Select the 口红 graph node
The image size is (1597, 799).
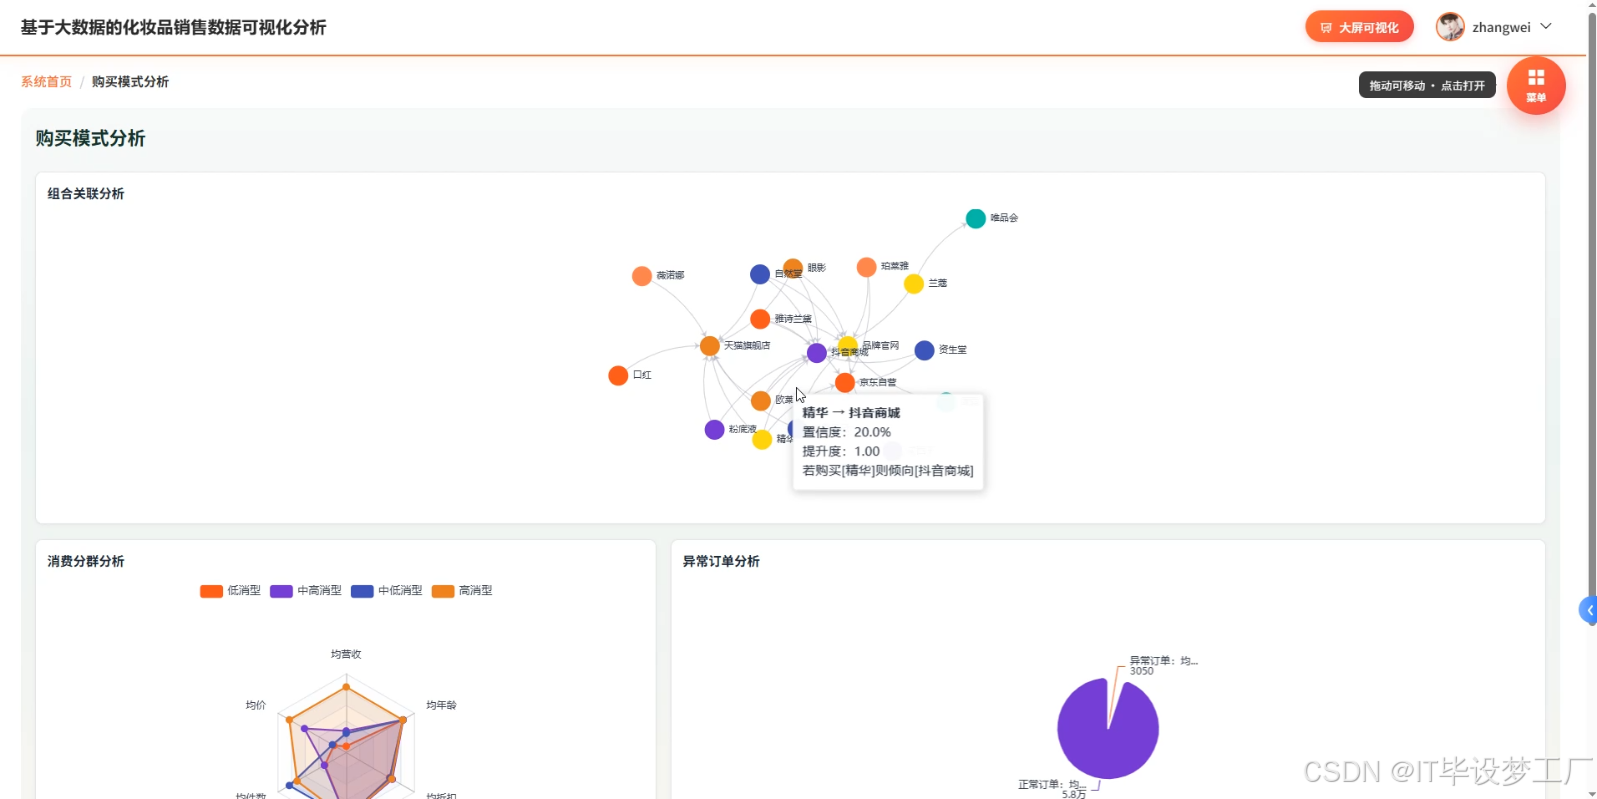click(618, 376)
